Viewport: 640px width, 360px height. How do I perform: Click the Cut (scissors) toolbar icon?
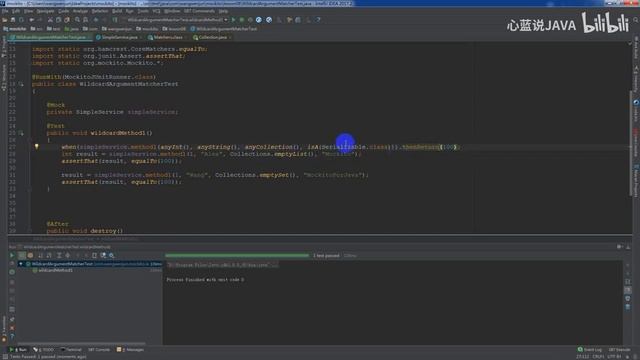50,20
